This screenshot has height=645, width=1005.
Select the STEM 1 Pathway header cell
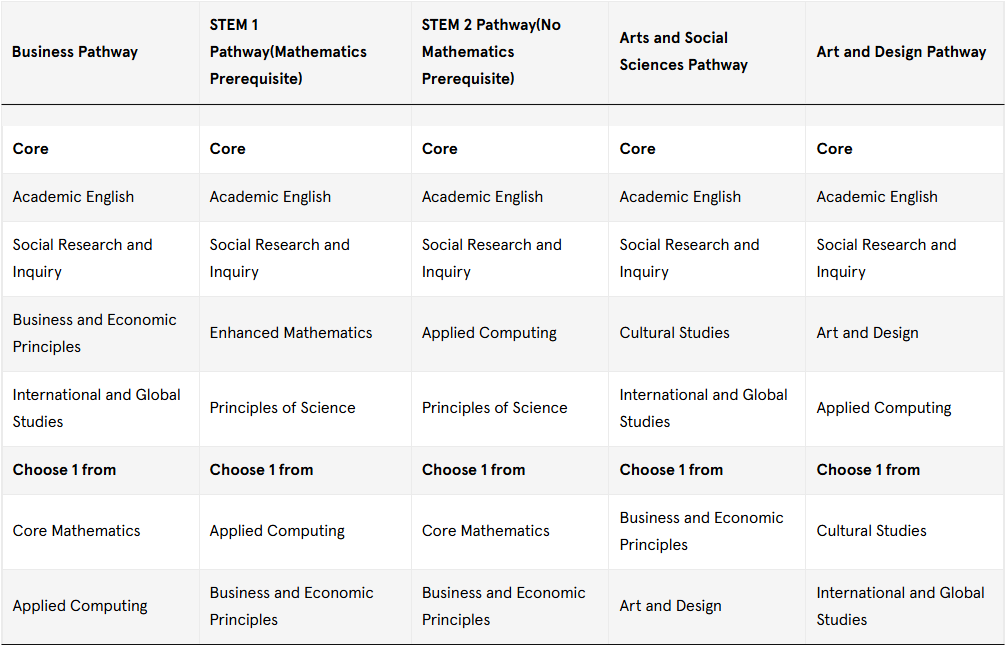coord(288,52)
